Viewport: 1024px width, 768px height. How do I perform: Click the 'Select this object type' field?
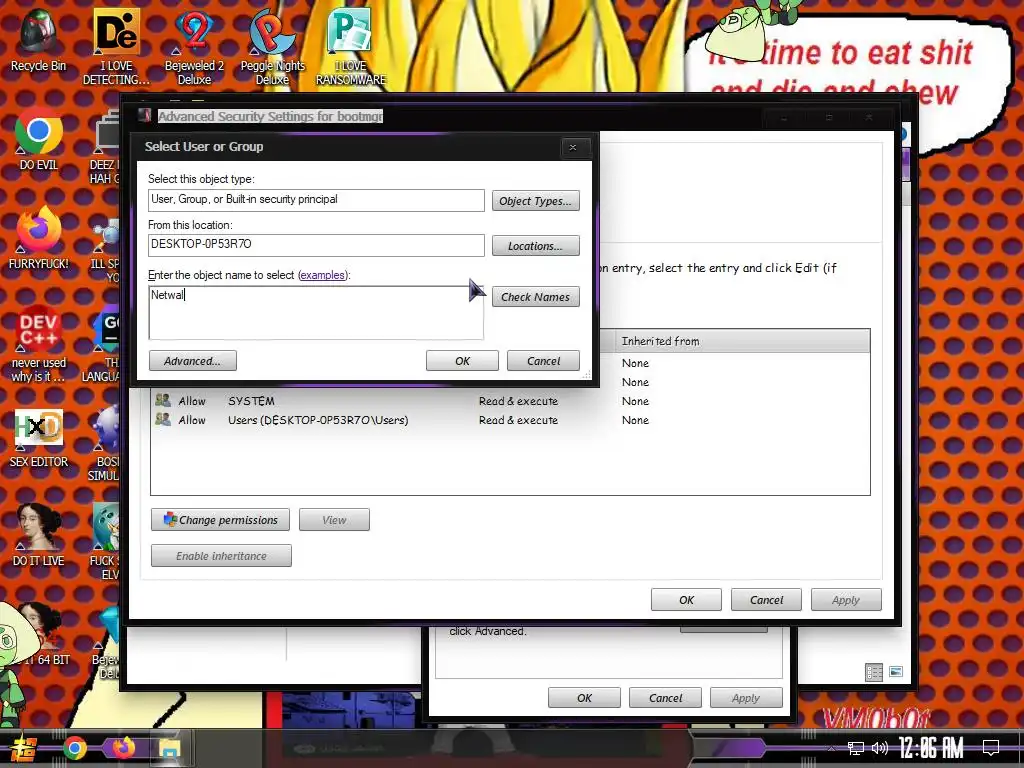pos(316,200)
